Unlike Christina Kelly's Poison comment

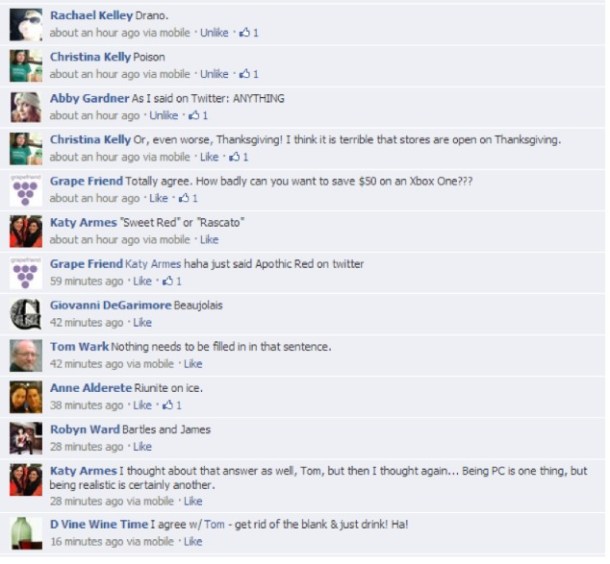(214, 74)
